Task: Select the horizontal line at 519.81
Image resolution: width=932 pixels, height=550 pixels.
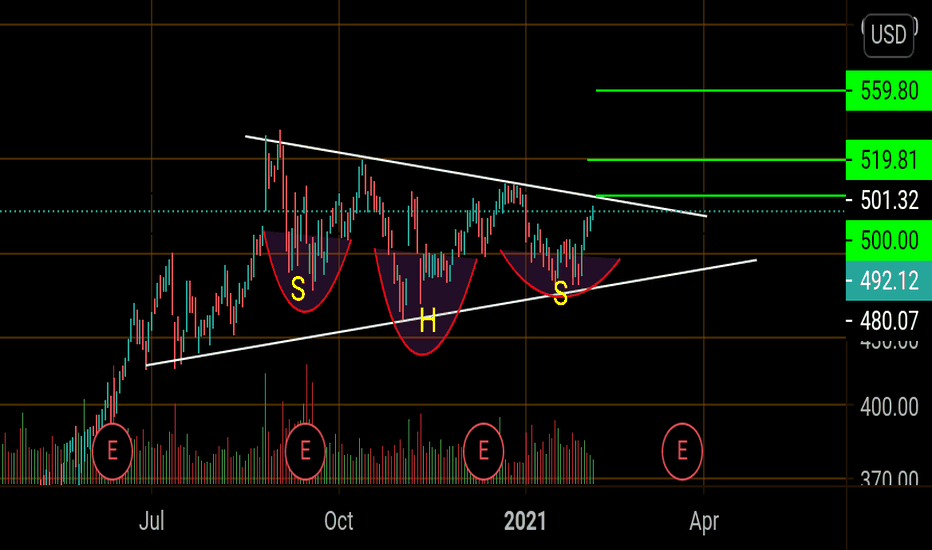Action: [x=716, y=160]
